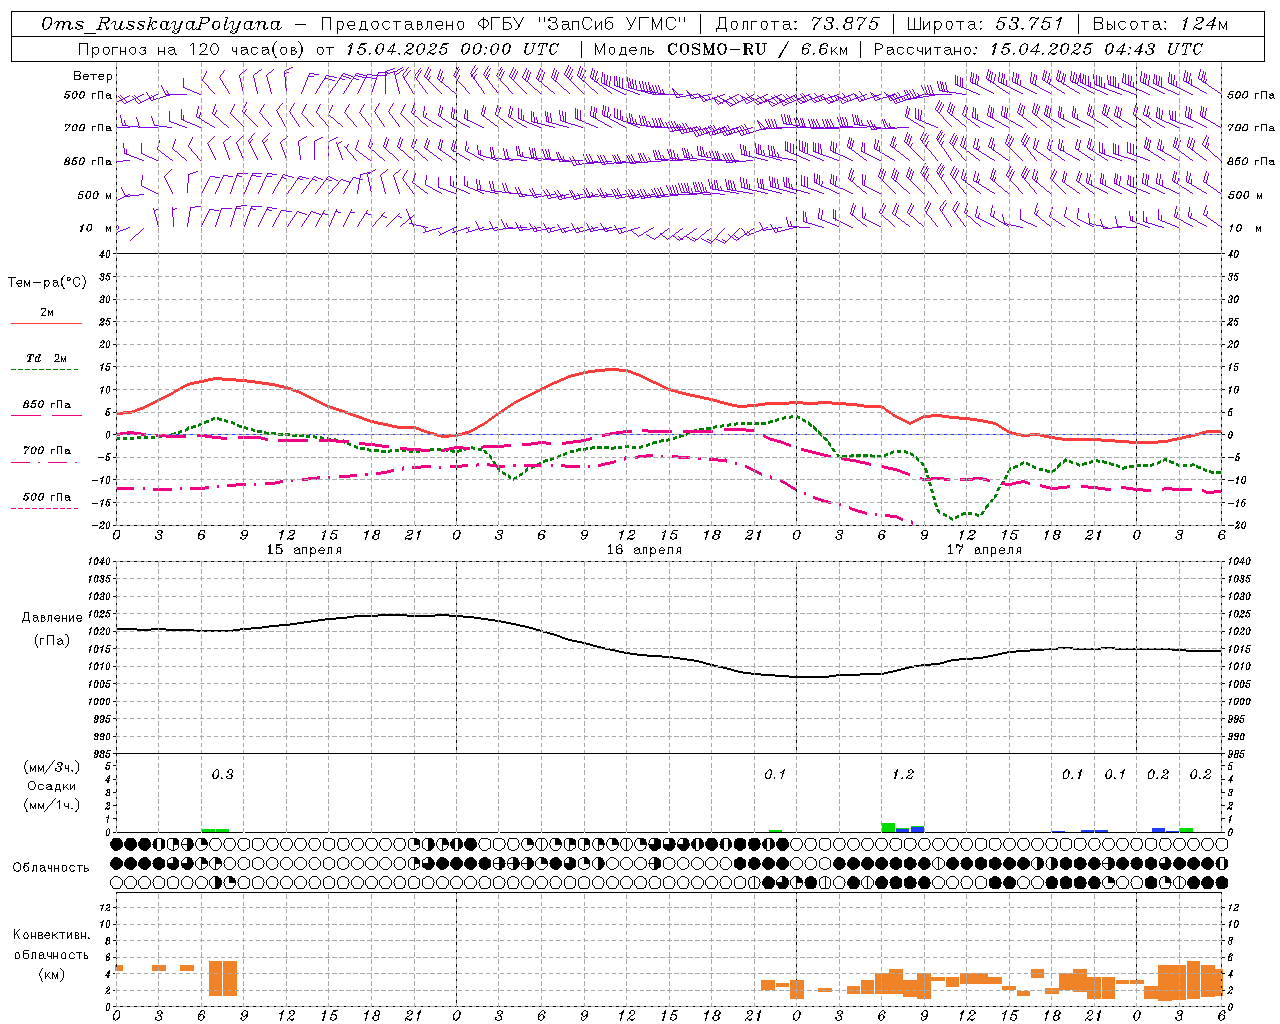The width and height of the screenshot is (1280, 1024).
Task: Click the 'Прогноз на 120 часа(ов)' forecast text
Action: [192, 49]
